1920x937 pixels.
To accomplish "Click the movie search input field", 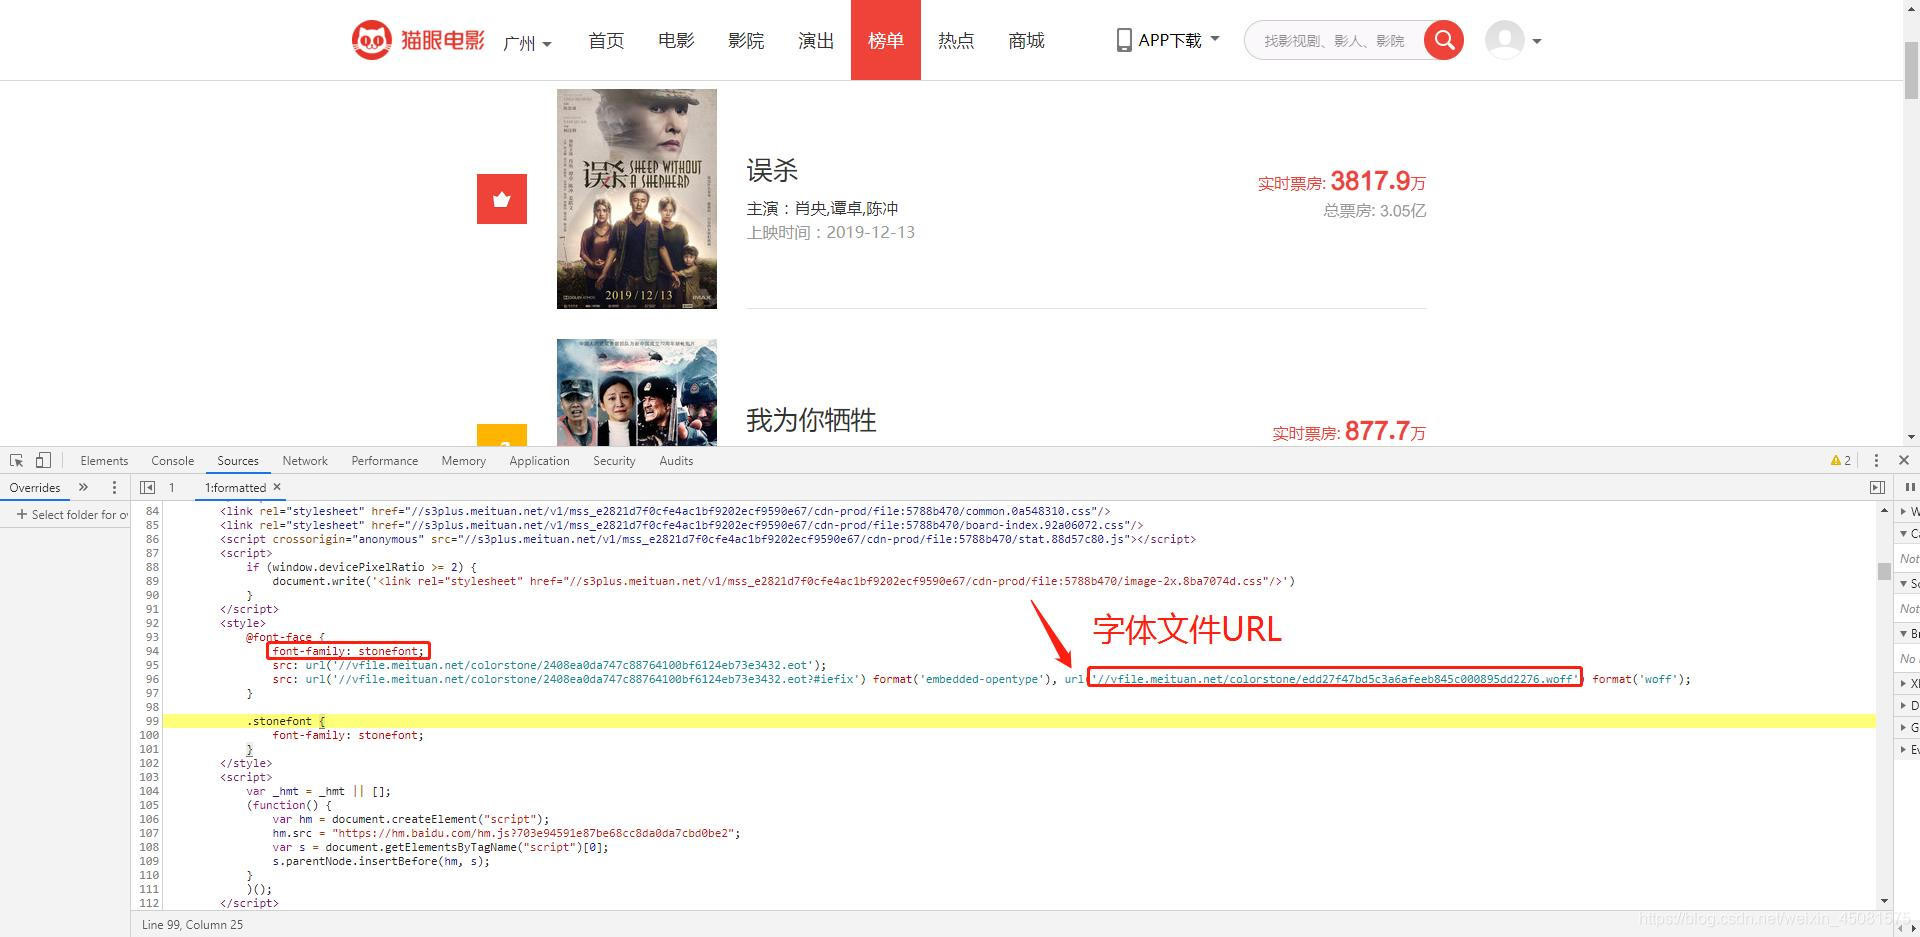I will click(1334, 40).
